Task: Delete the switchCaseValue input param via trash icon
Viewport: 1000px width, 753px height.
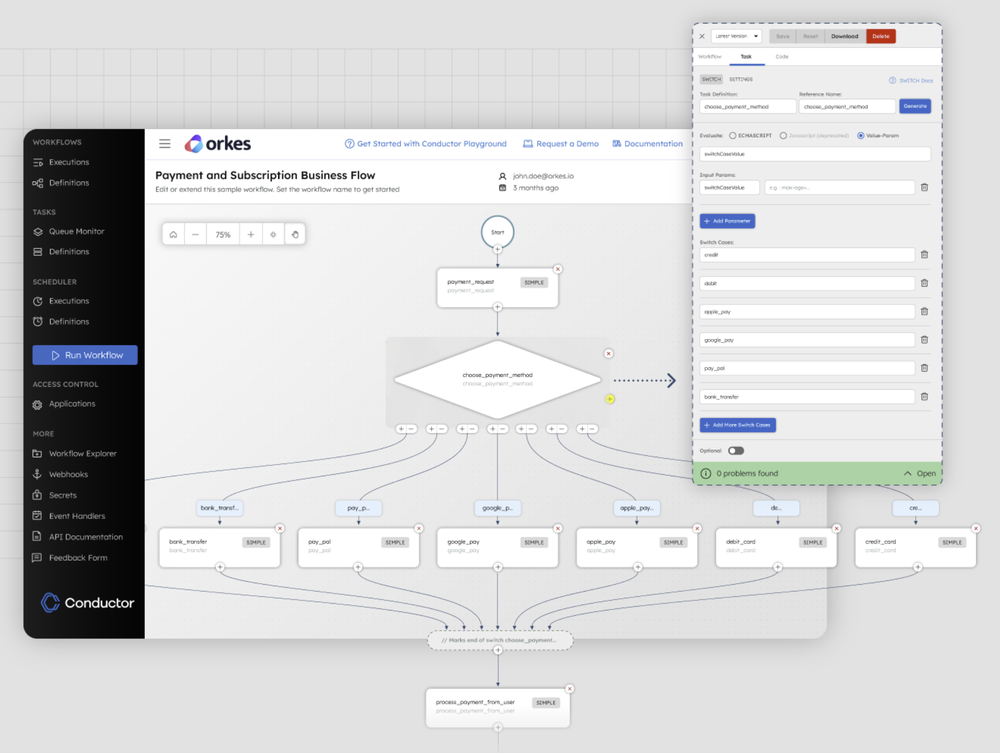Action: pyautogui.click(x=924, y=187)
